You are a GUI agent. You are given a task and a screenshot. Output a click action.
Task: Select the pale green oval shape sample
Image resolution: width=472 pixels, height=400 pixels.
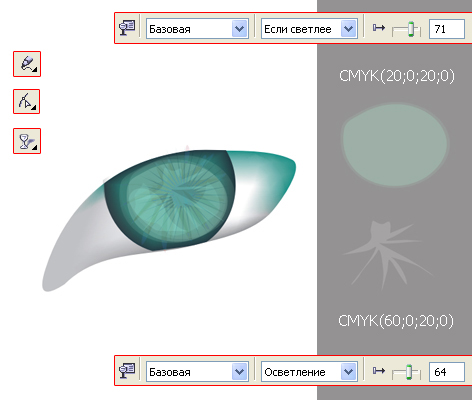click(x=395, y=144)
